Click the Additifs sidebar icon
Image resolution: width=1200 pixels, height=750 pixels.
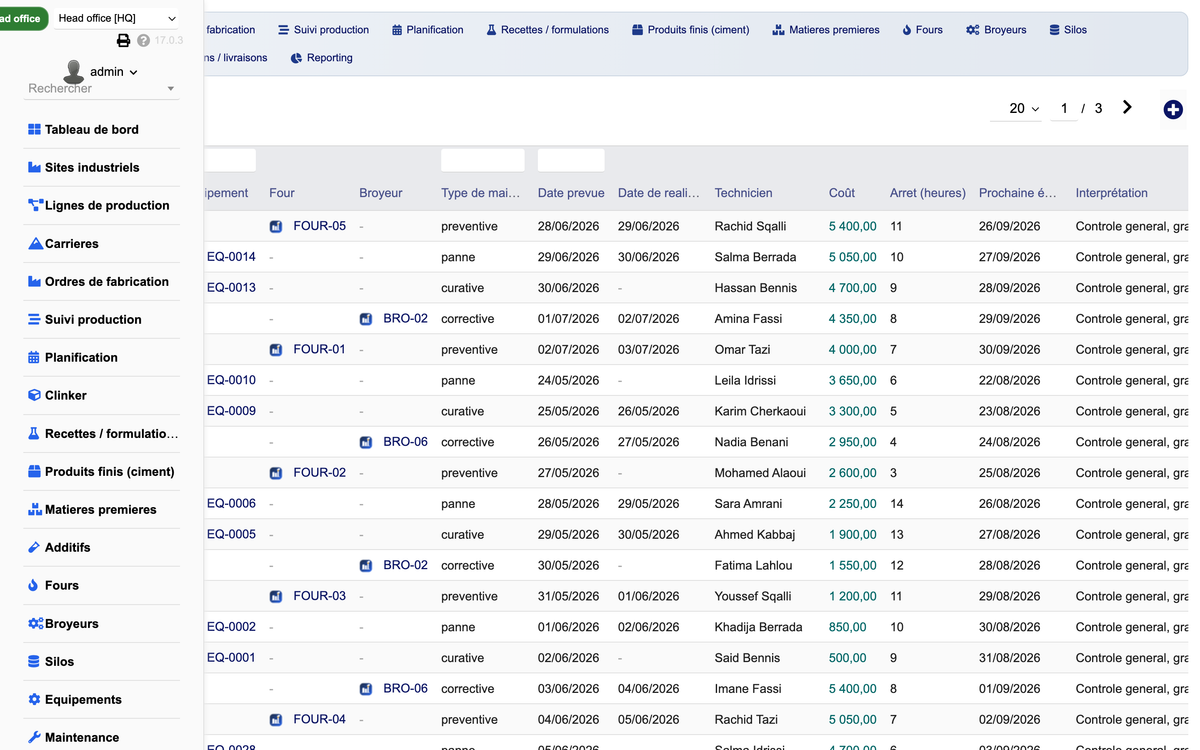34,548
